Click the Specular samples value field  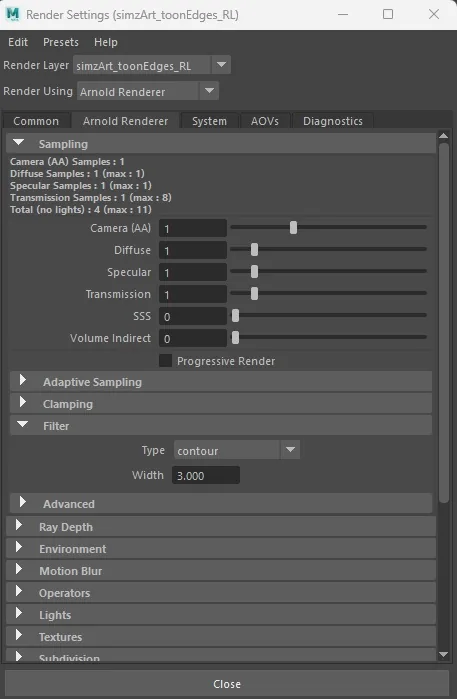[193, 272]
